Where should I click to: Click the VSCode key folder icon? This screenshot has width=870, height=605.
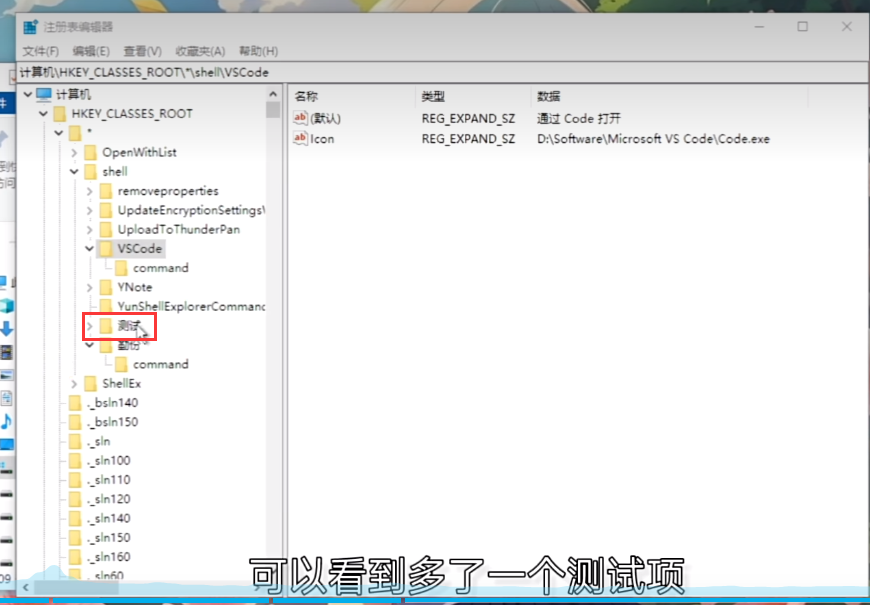(105, 249)
